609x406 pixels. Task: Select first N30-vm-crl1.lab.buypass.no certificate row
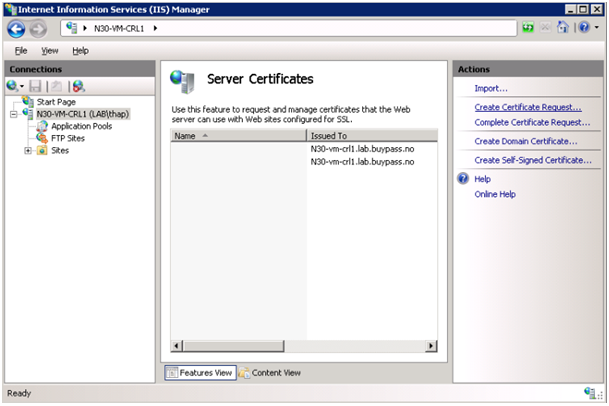point(304,149)
